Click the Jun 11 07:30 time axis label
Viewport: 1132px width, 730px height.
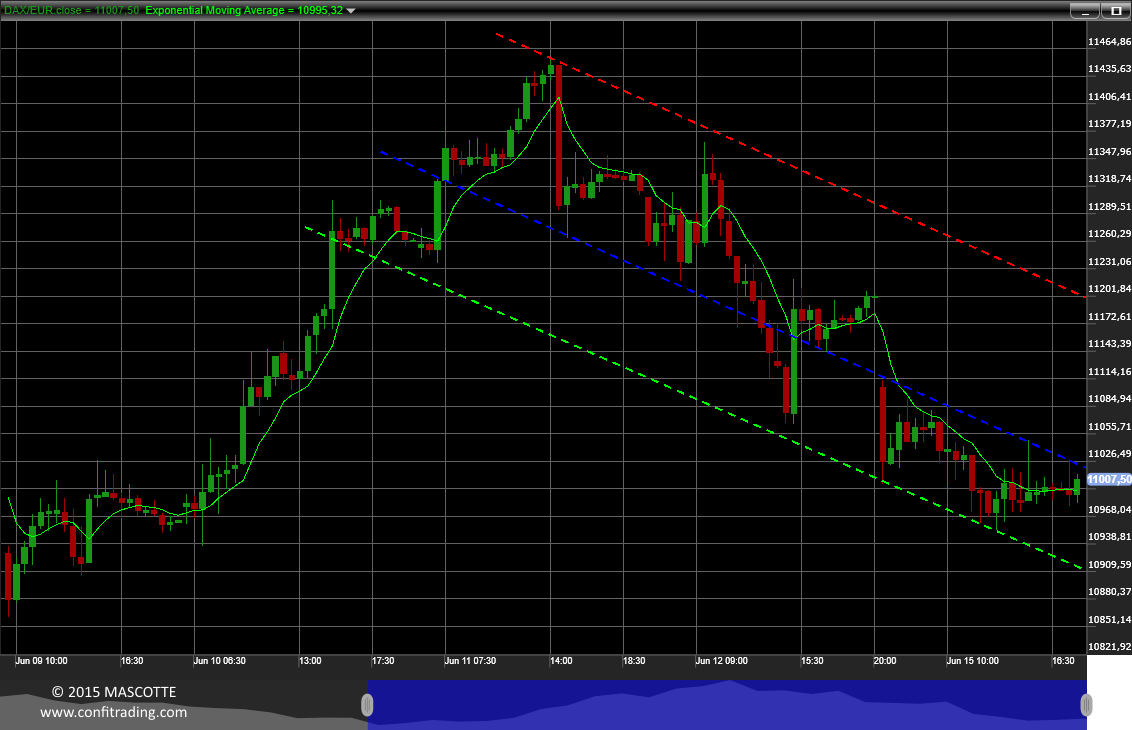[471, 661]
